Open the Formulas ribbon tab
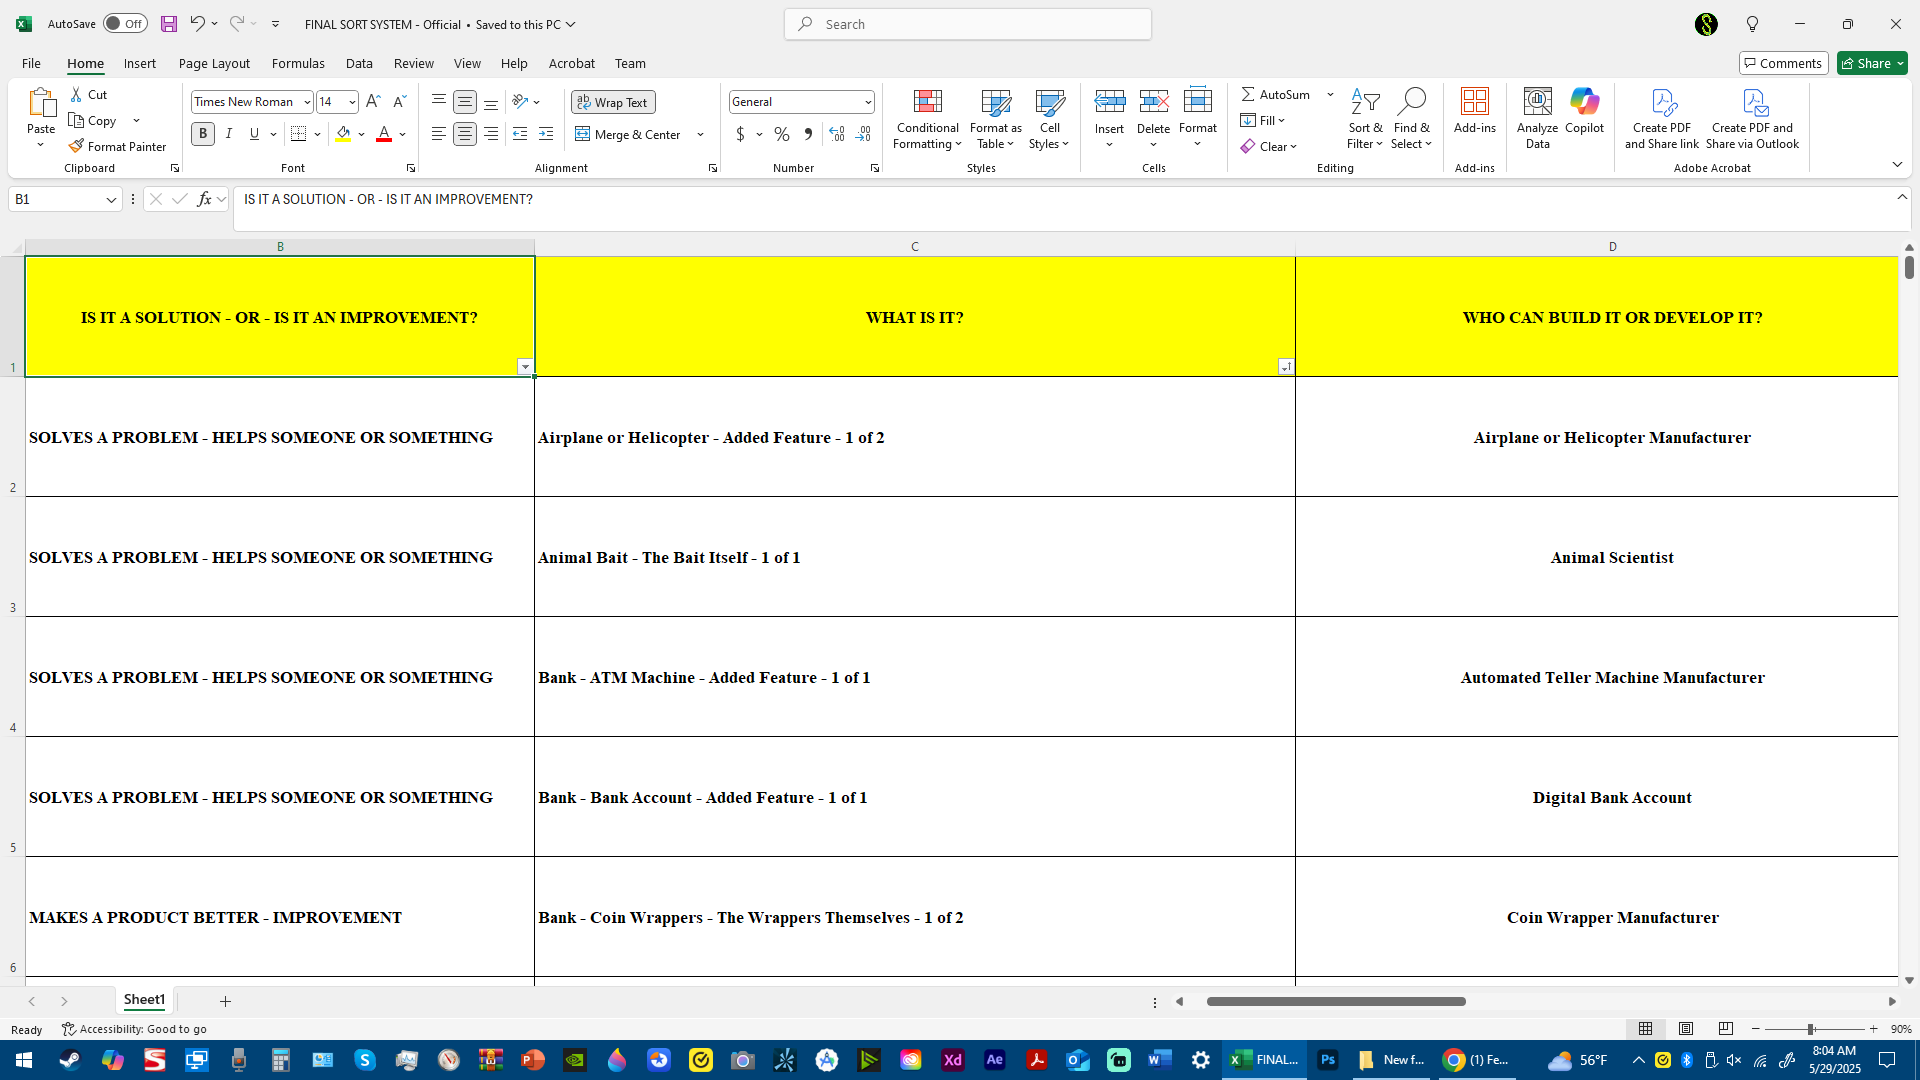Viewport: 1920px width, 1080px height. (298, 63)
